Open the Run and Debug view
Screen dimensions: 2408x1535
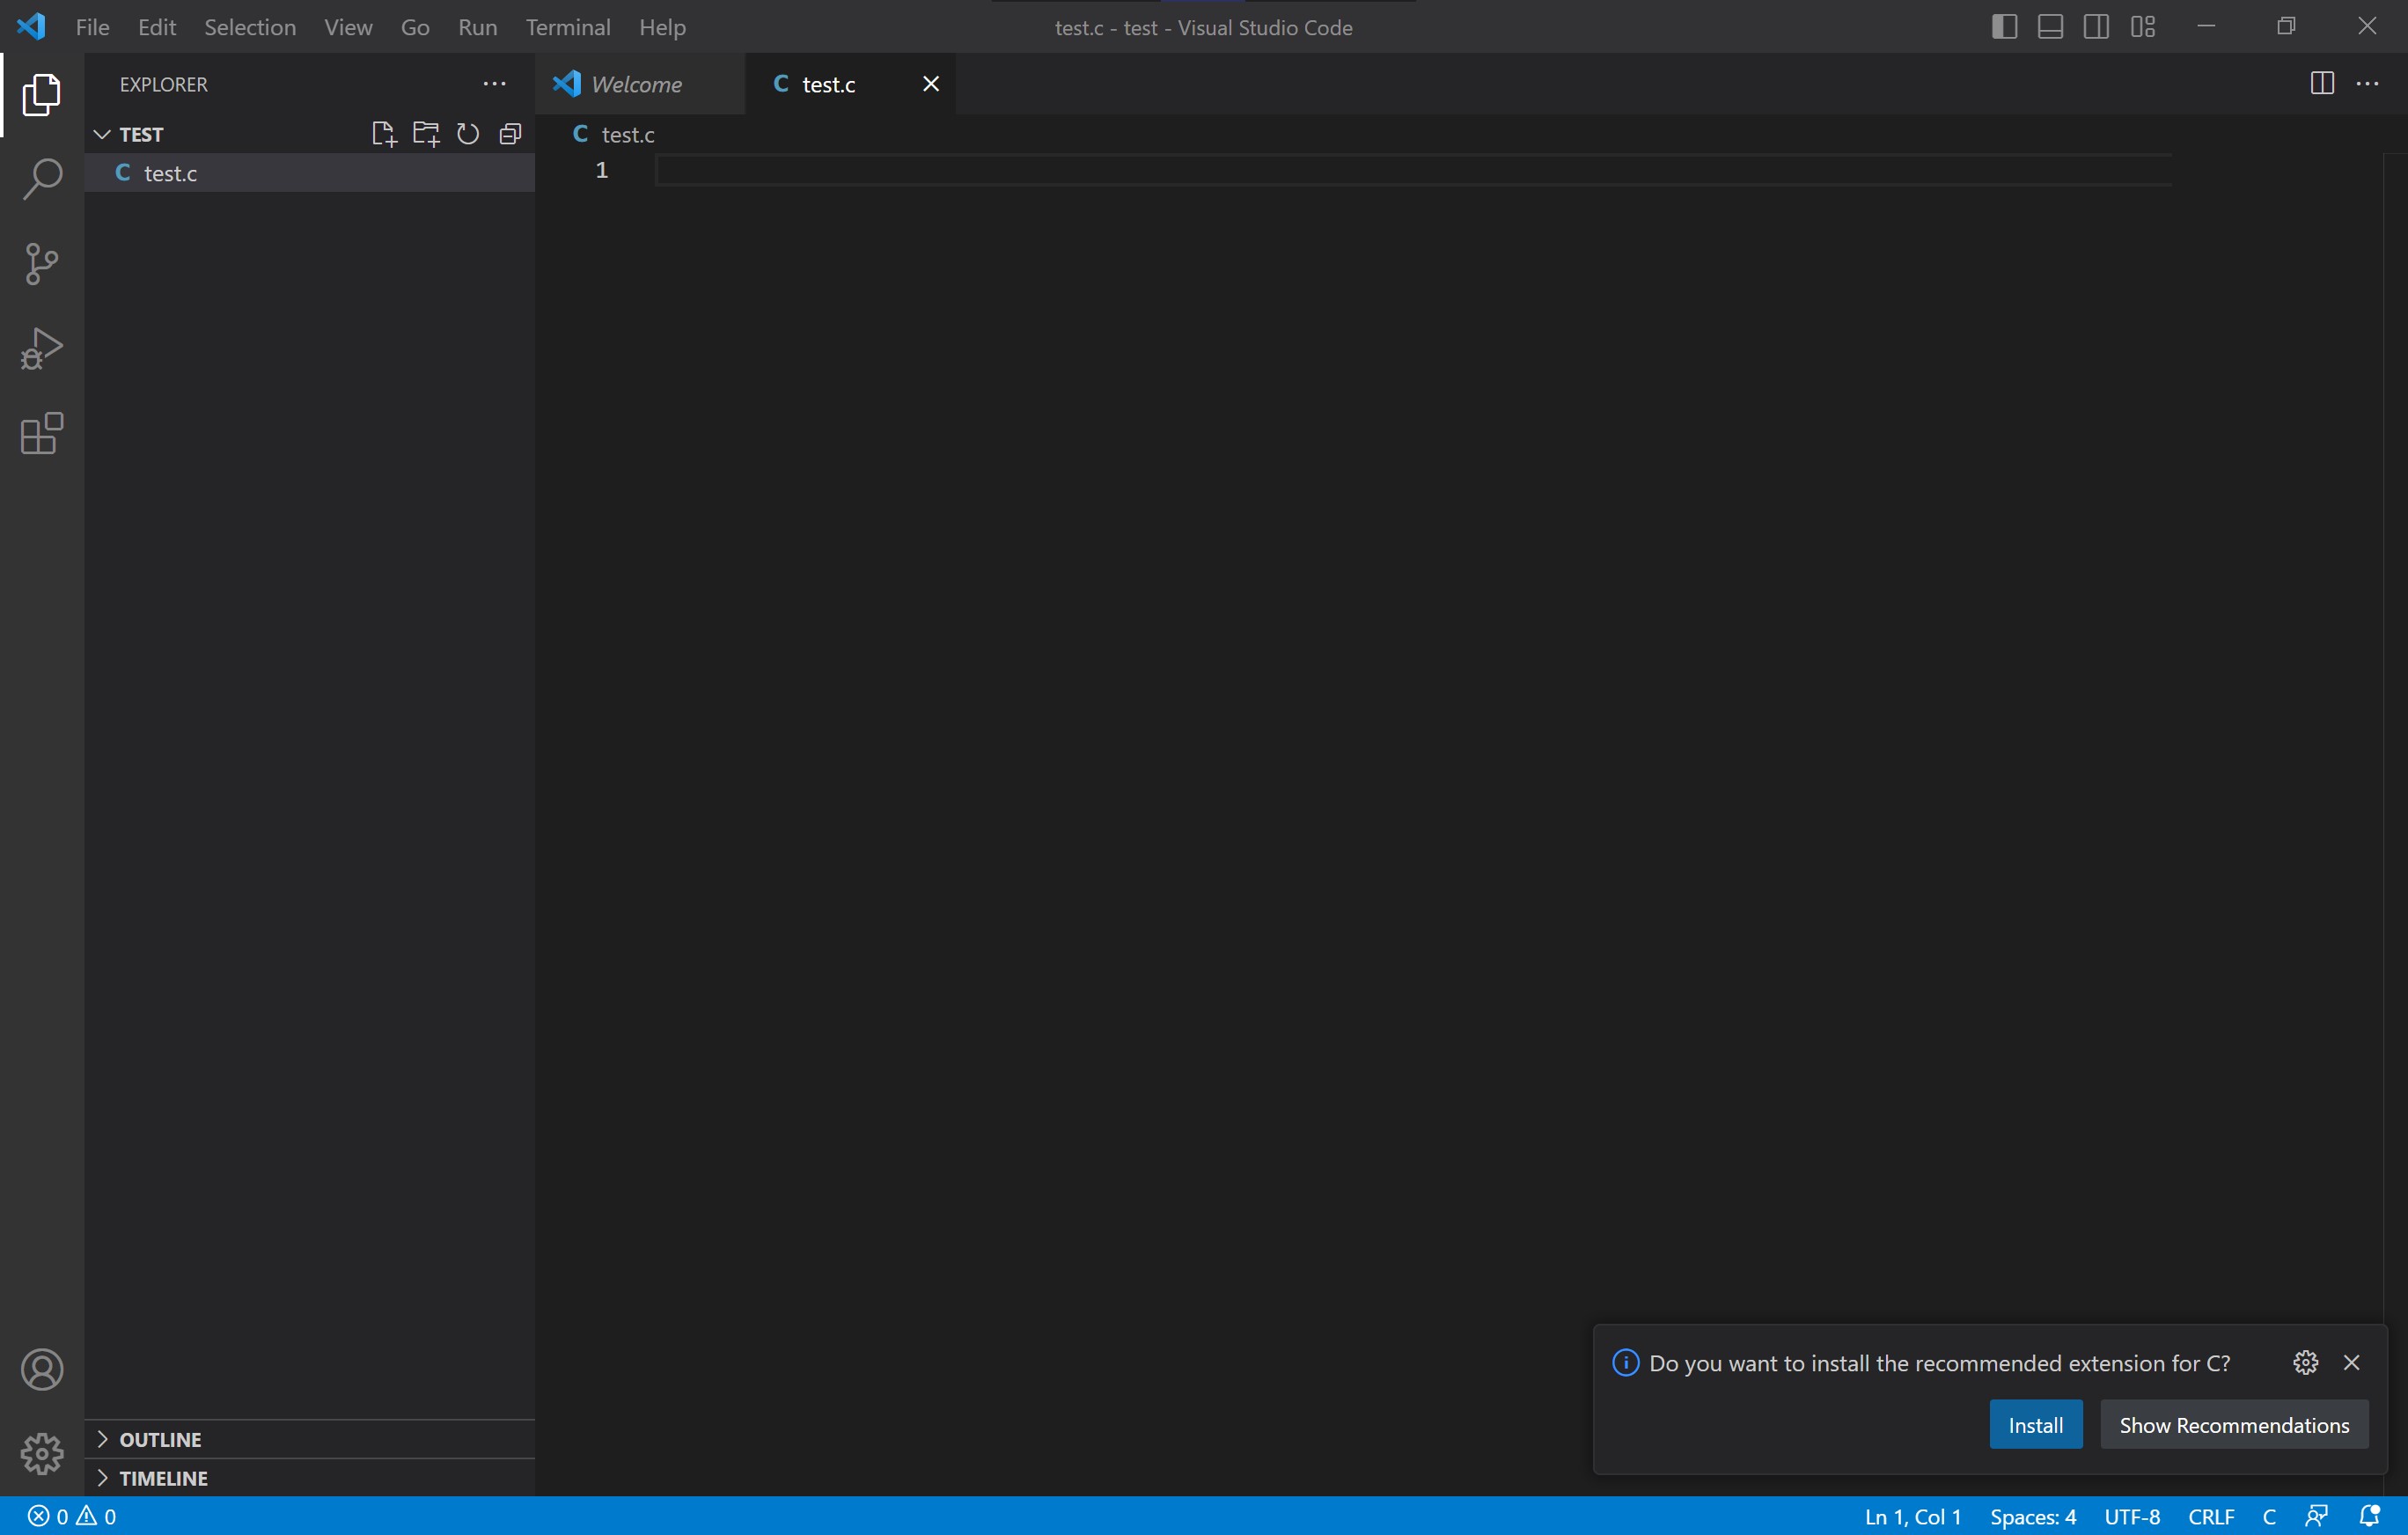point(41,349)
